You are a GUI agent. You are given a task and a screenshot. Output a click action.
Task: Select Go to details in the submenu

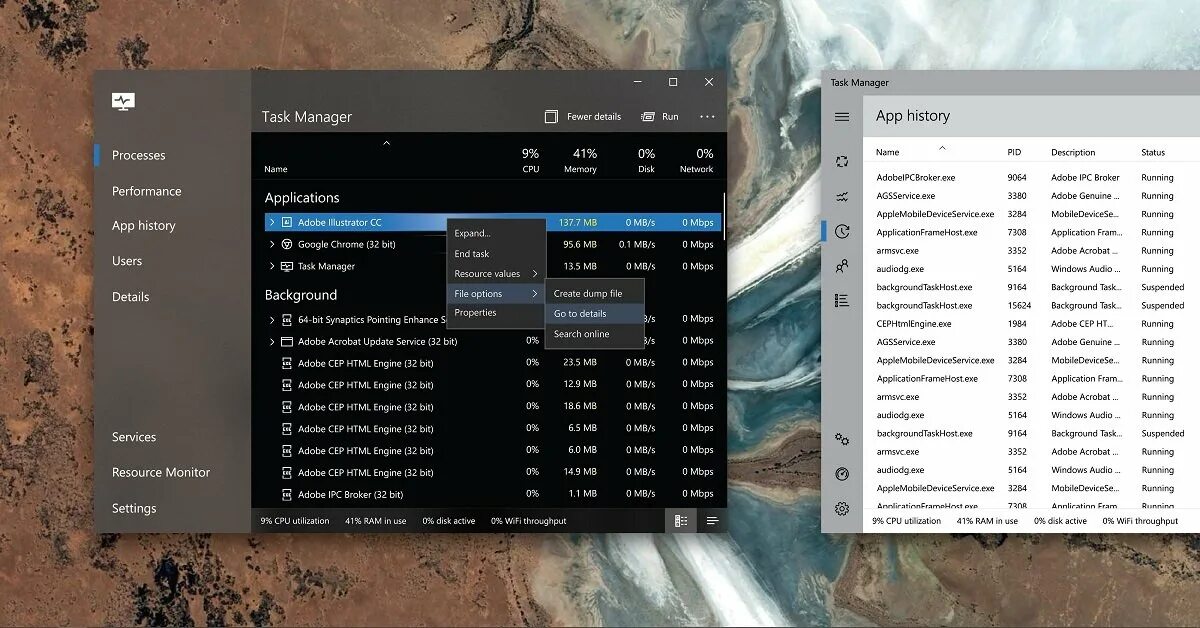594,314
